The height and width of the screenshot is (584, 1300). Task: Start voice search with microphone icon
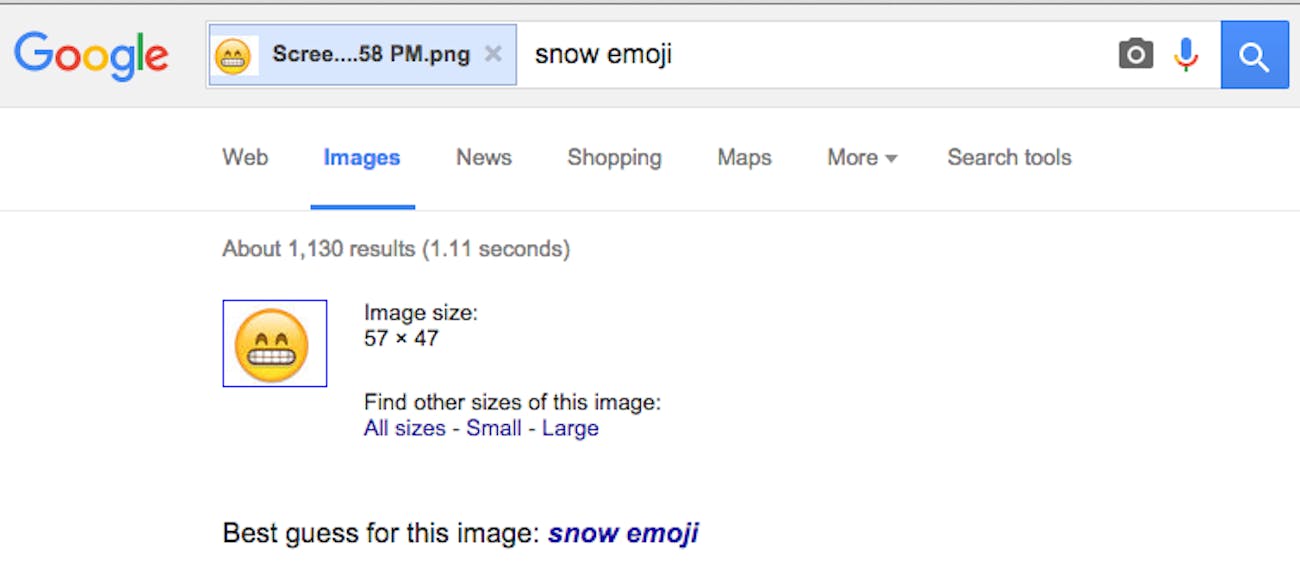coord(1186,54)
